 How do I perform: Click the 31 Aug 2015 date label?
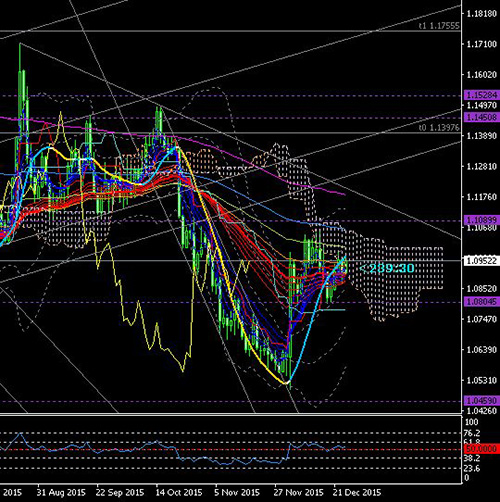[x=61, y=493]
